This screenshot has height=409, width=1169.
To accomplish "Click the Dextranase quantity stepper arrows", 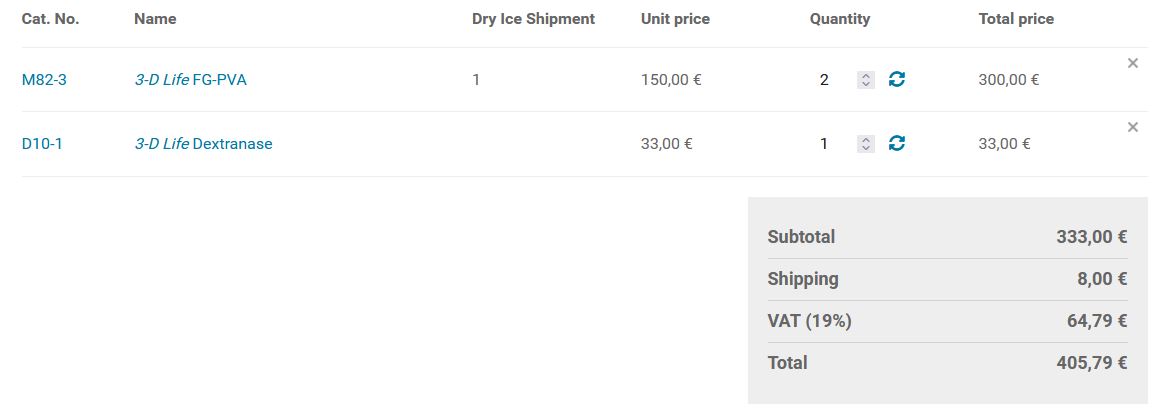I will tap(866, 144).
